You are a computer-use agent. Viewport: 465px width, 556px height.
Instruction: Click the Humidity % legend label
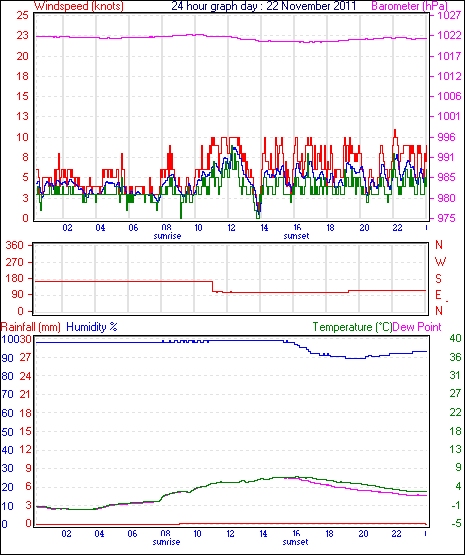point(92,327)
